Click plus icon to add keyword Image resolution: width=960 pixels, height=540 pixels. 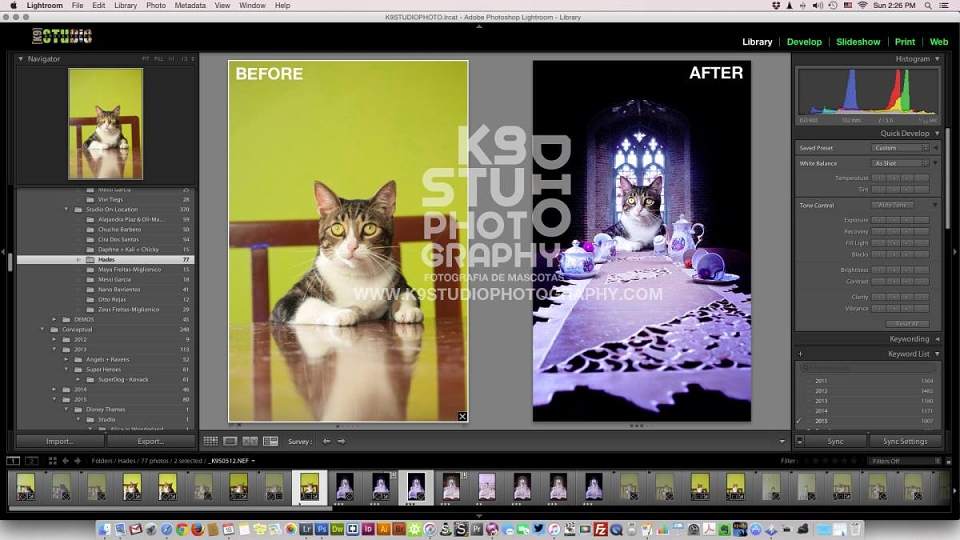point(800,354)
